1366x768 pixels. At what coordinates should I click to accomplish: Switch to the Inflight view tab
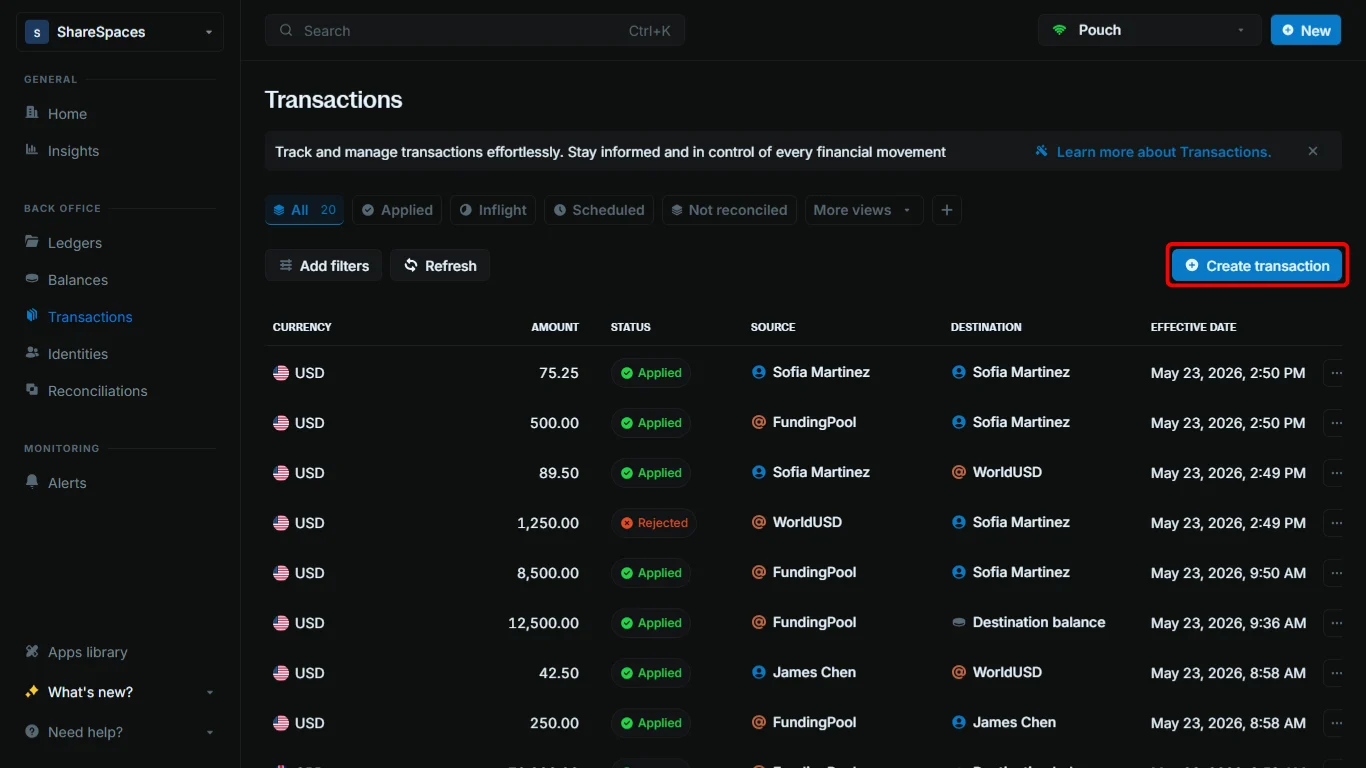493,210
